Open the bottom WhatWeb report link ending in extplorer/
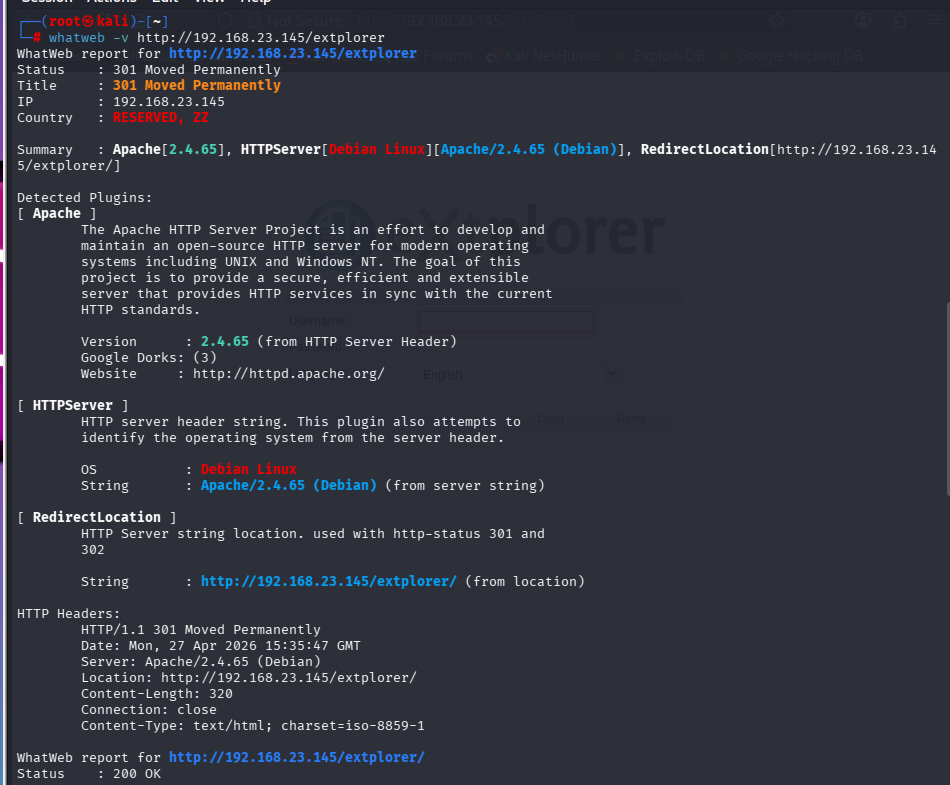 296,758
